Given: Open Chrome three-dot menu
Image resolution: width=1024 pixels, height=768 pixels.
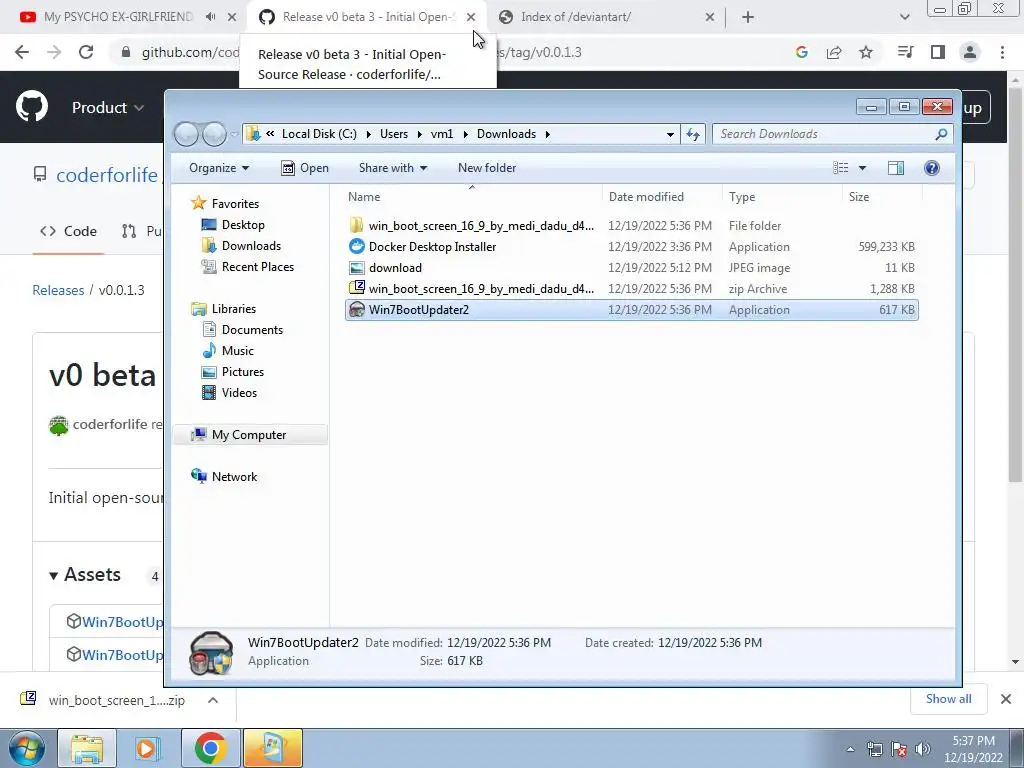Looking at the screenshot, I should (x=1002, y=52).
